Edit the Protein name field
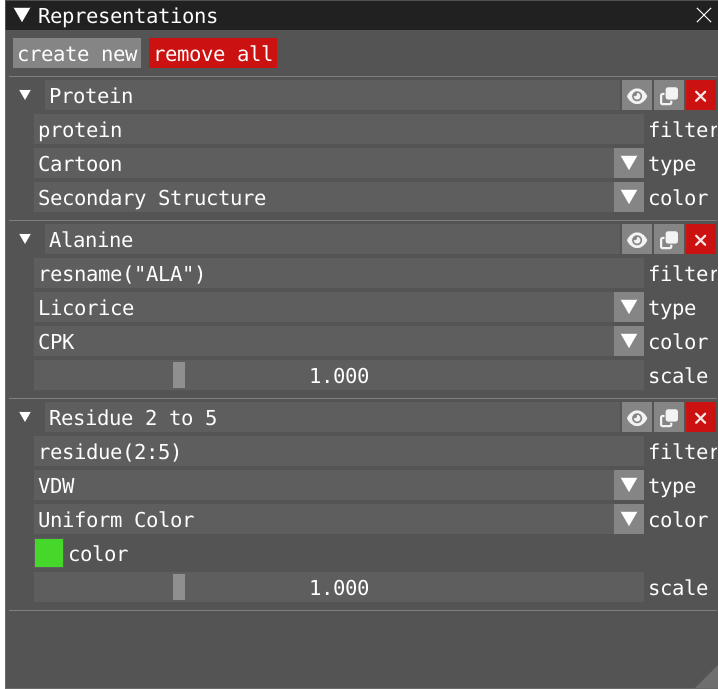The image size is (718, 689). tap(332, 96)
